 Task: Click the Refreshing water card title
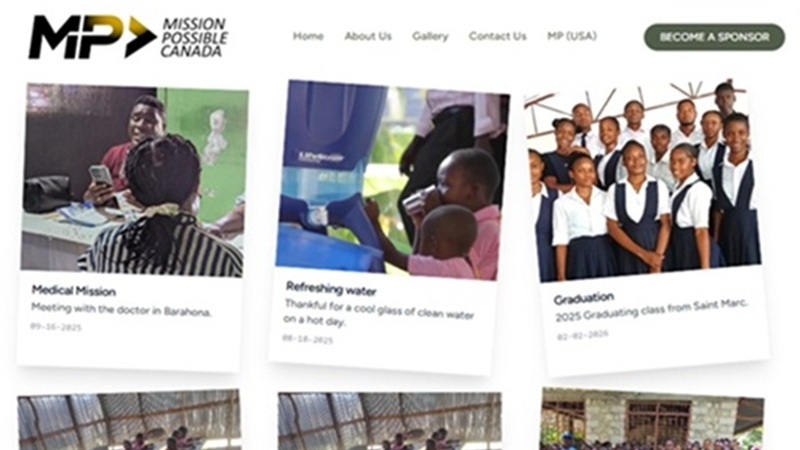click(331, 289)
